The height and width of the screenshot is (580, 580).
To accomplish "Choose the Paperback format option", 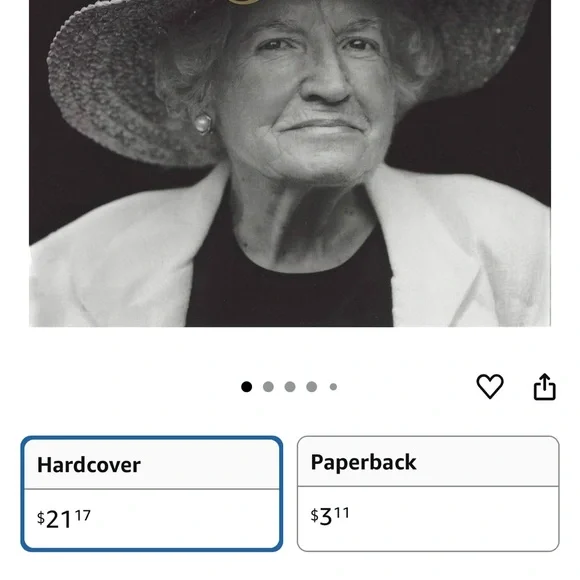I will click(x=428, y=494).
